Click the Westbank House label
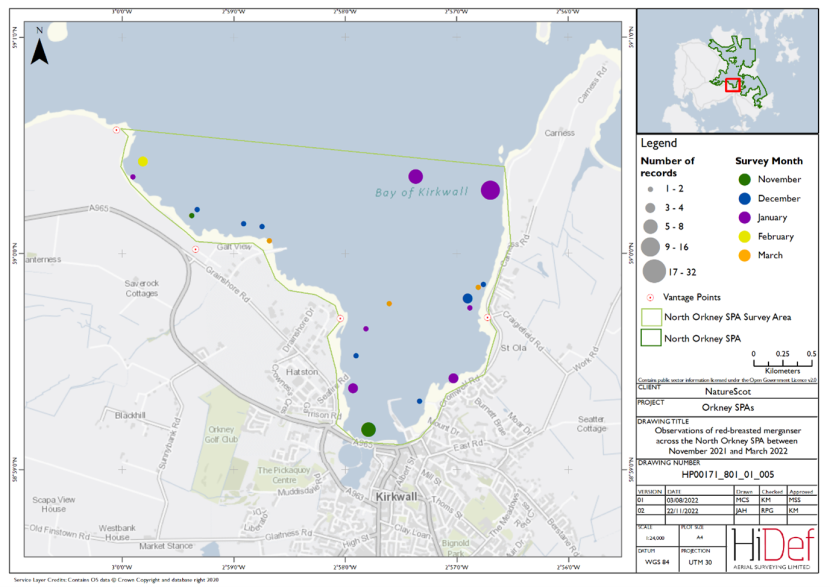Screen dimensions: 830x587 (117, 532)
